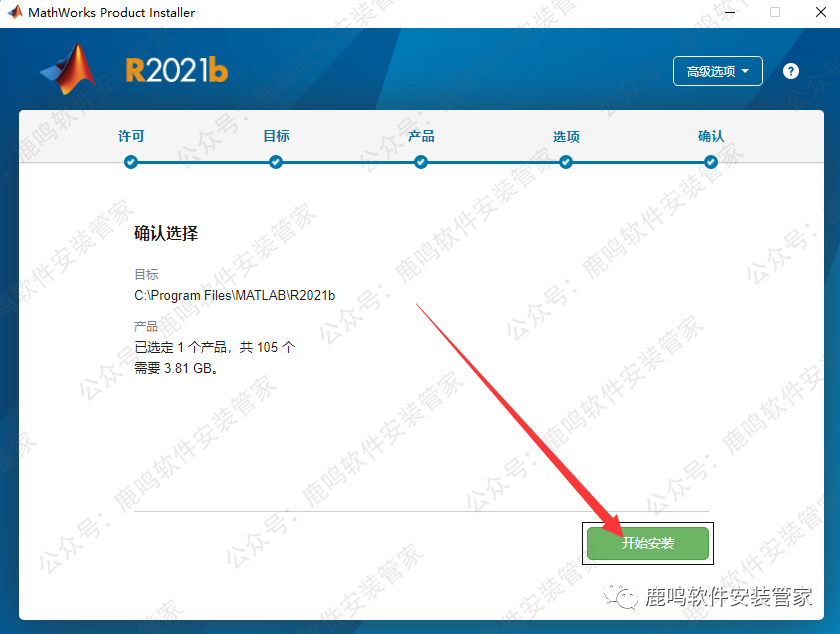Open help via the question mark icon
Image resolution: width=840 pixels, height=634 pixels.
[791, 71]
